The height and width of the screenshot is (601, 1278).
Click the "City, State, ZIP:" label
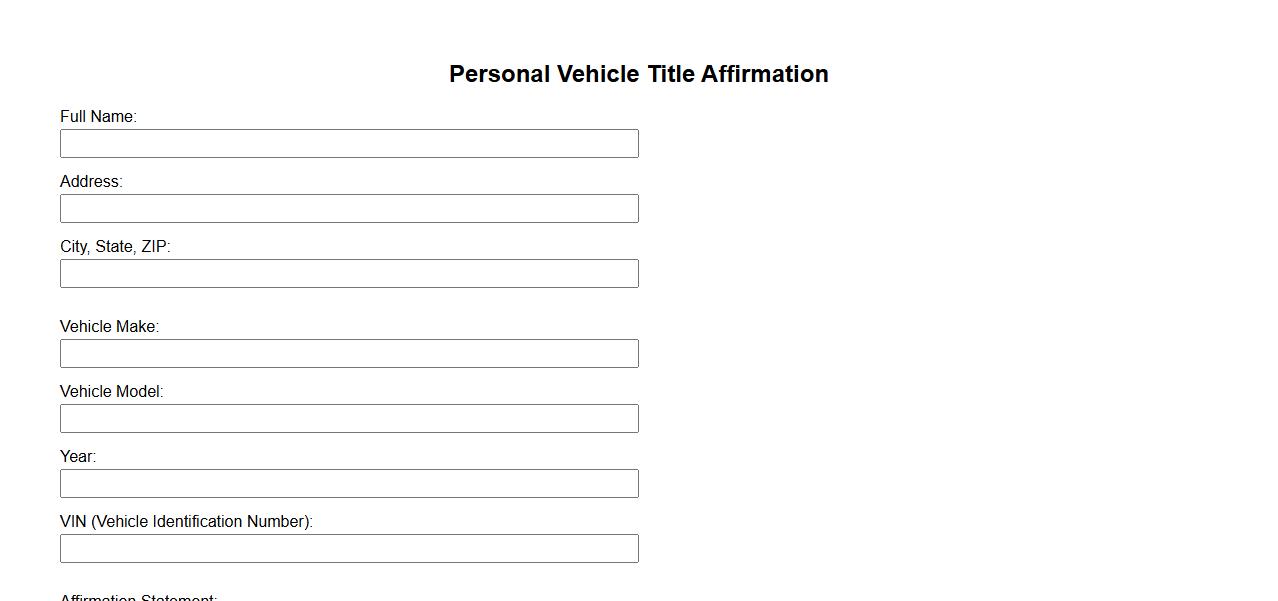click(115, 247)
